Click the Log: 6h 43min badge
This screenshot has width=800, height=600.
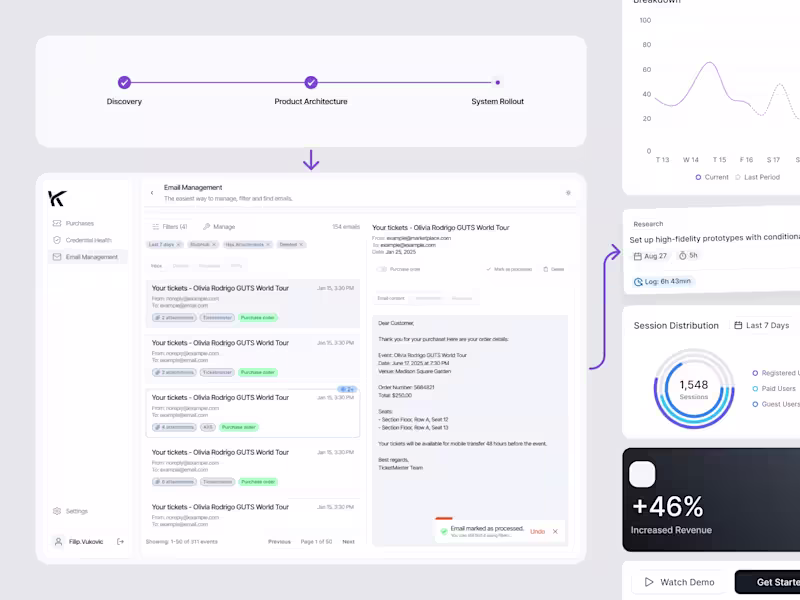[x=663, y=282]
